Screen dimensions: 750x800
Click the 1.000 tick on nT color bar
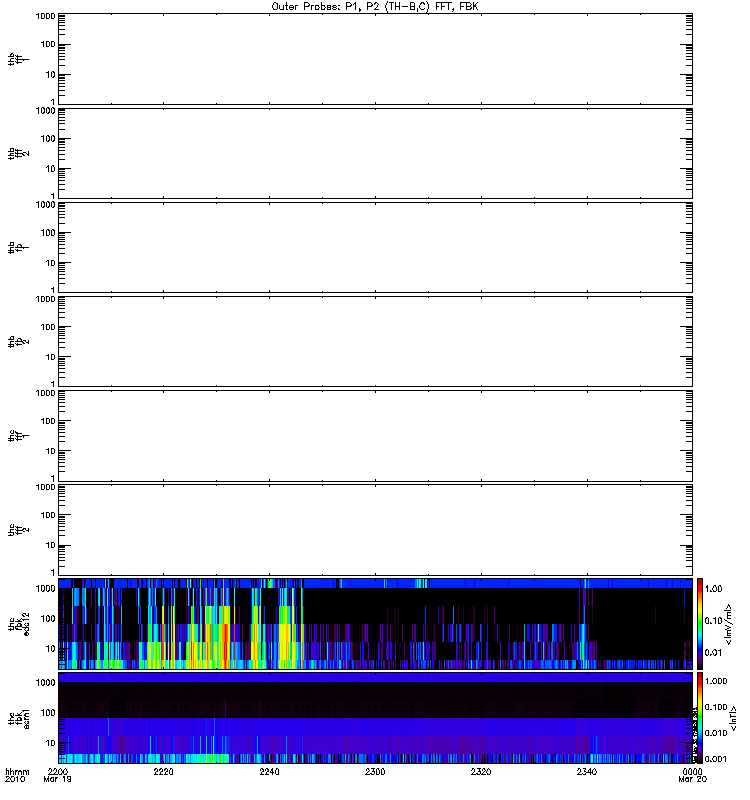pos(716,682)
